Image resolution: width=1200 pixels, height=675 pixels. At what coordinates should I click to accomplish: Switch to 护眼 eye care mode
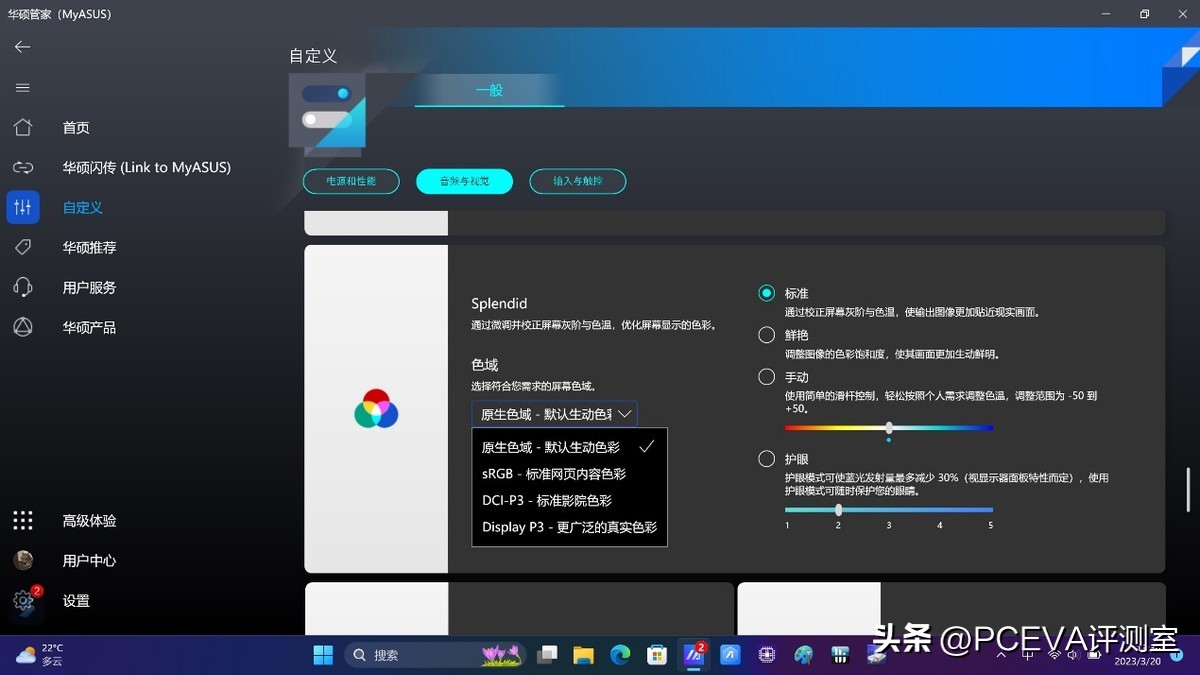pyautogui.click(x=766, y=458)
